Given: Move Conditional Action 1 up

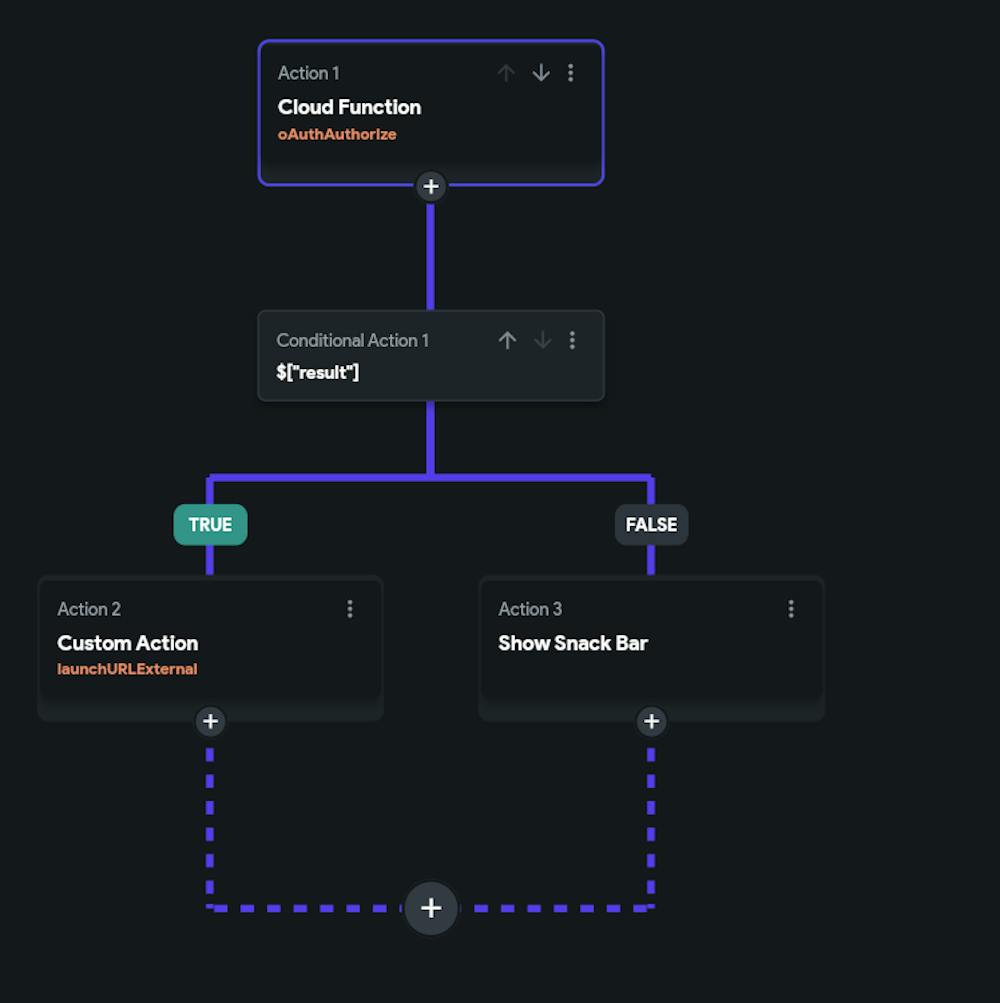Looking at the screenshot, I should (507, 340).
